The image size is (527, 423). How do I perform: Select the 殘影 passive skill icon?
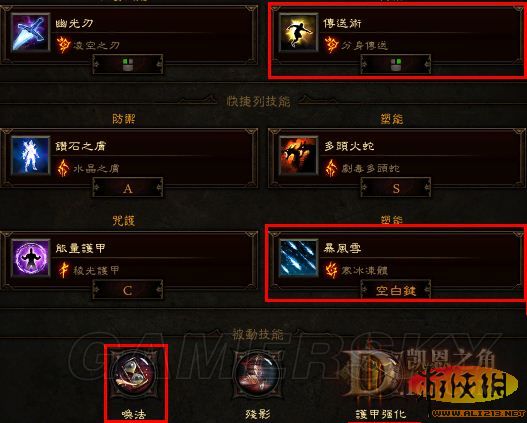(258, 373)
